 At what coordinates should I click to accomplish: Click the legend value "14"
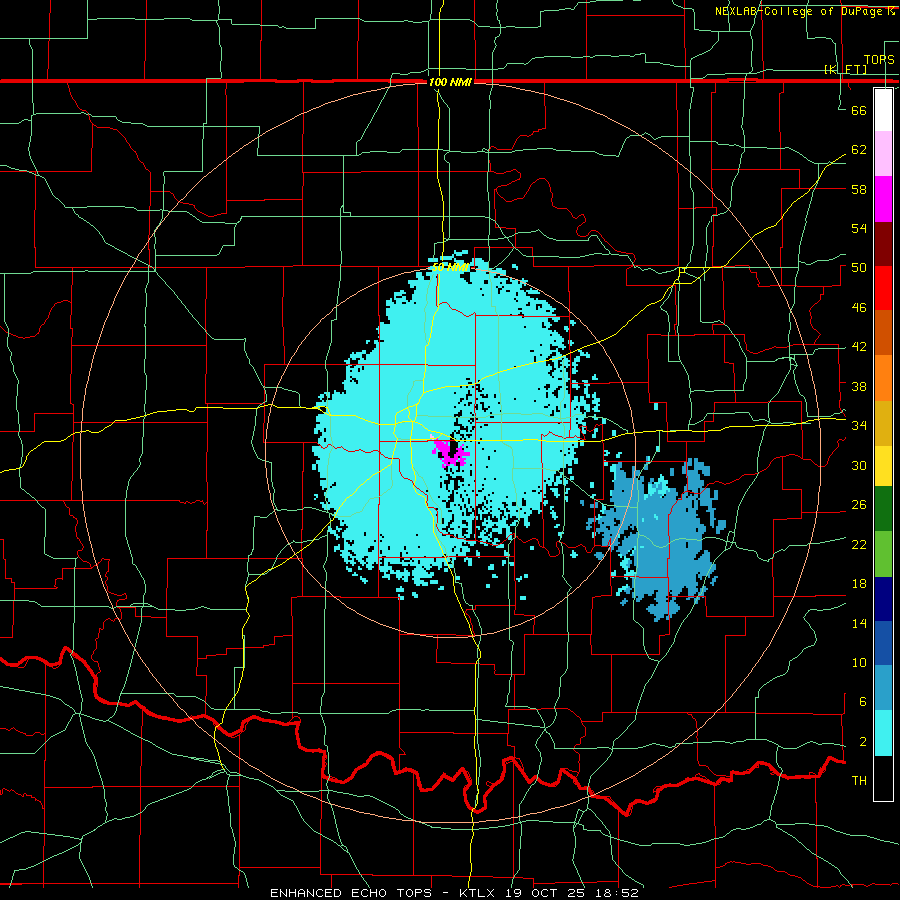tap(859, 623)
